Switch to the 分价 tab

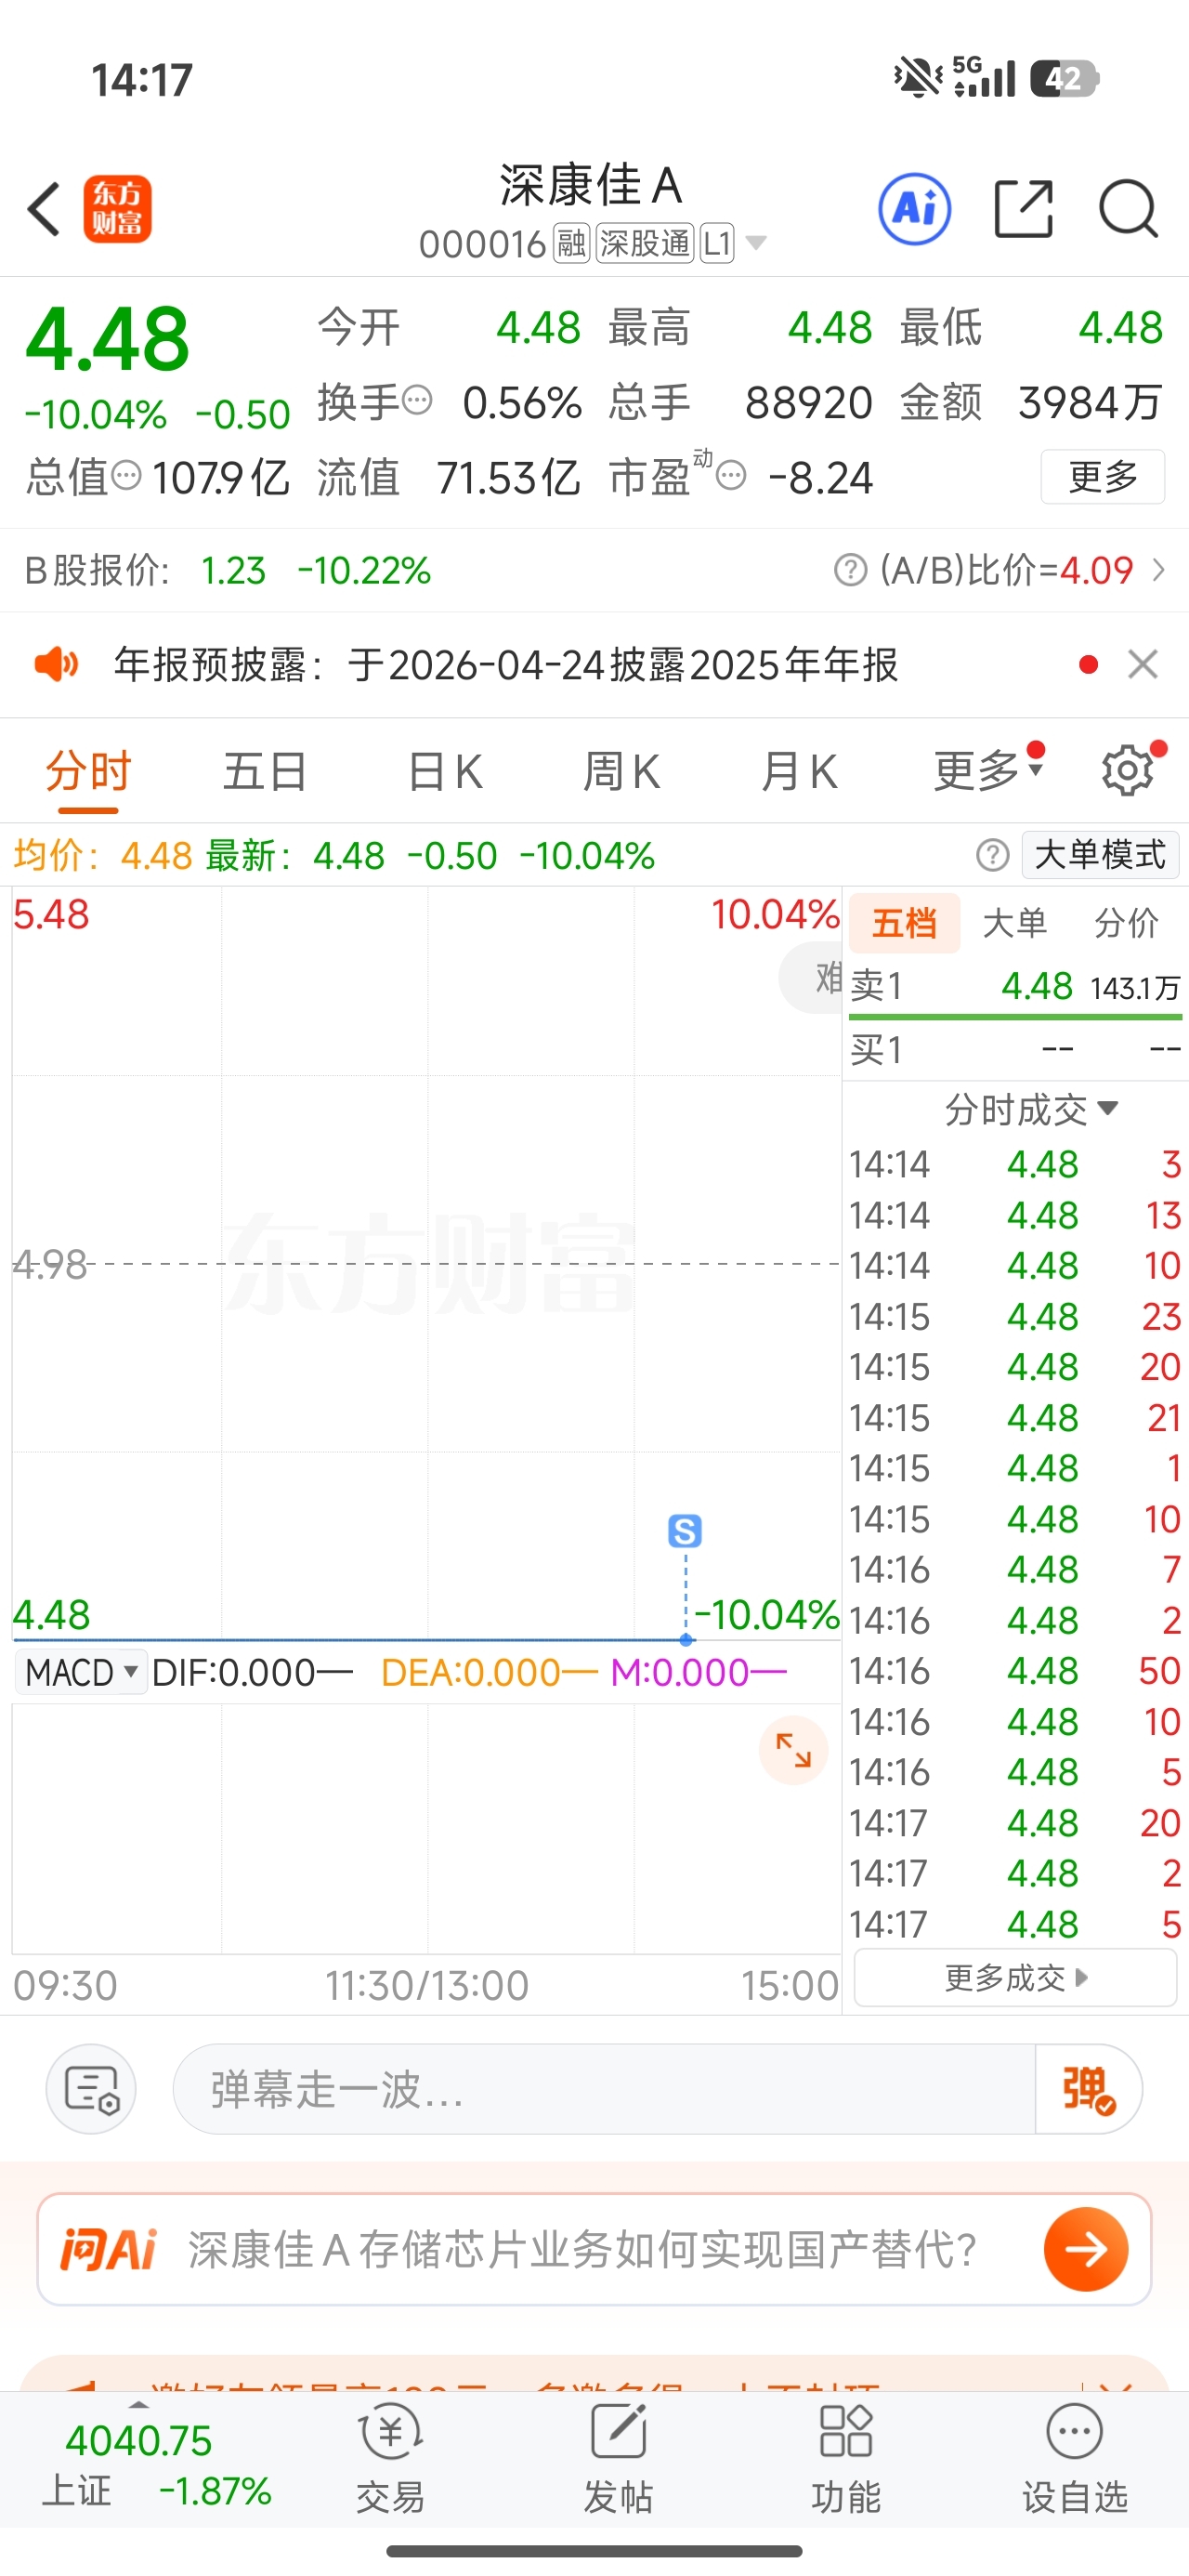1126,923
